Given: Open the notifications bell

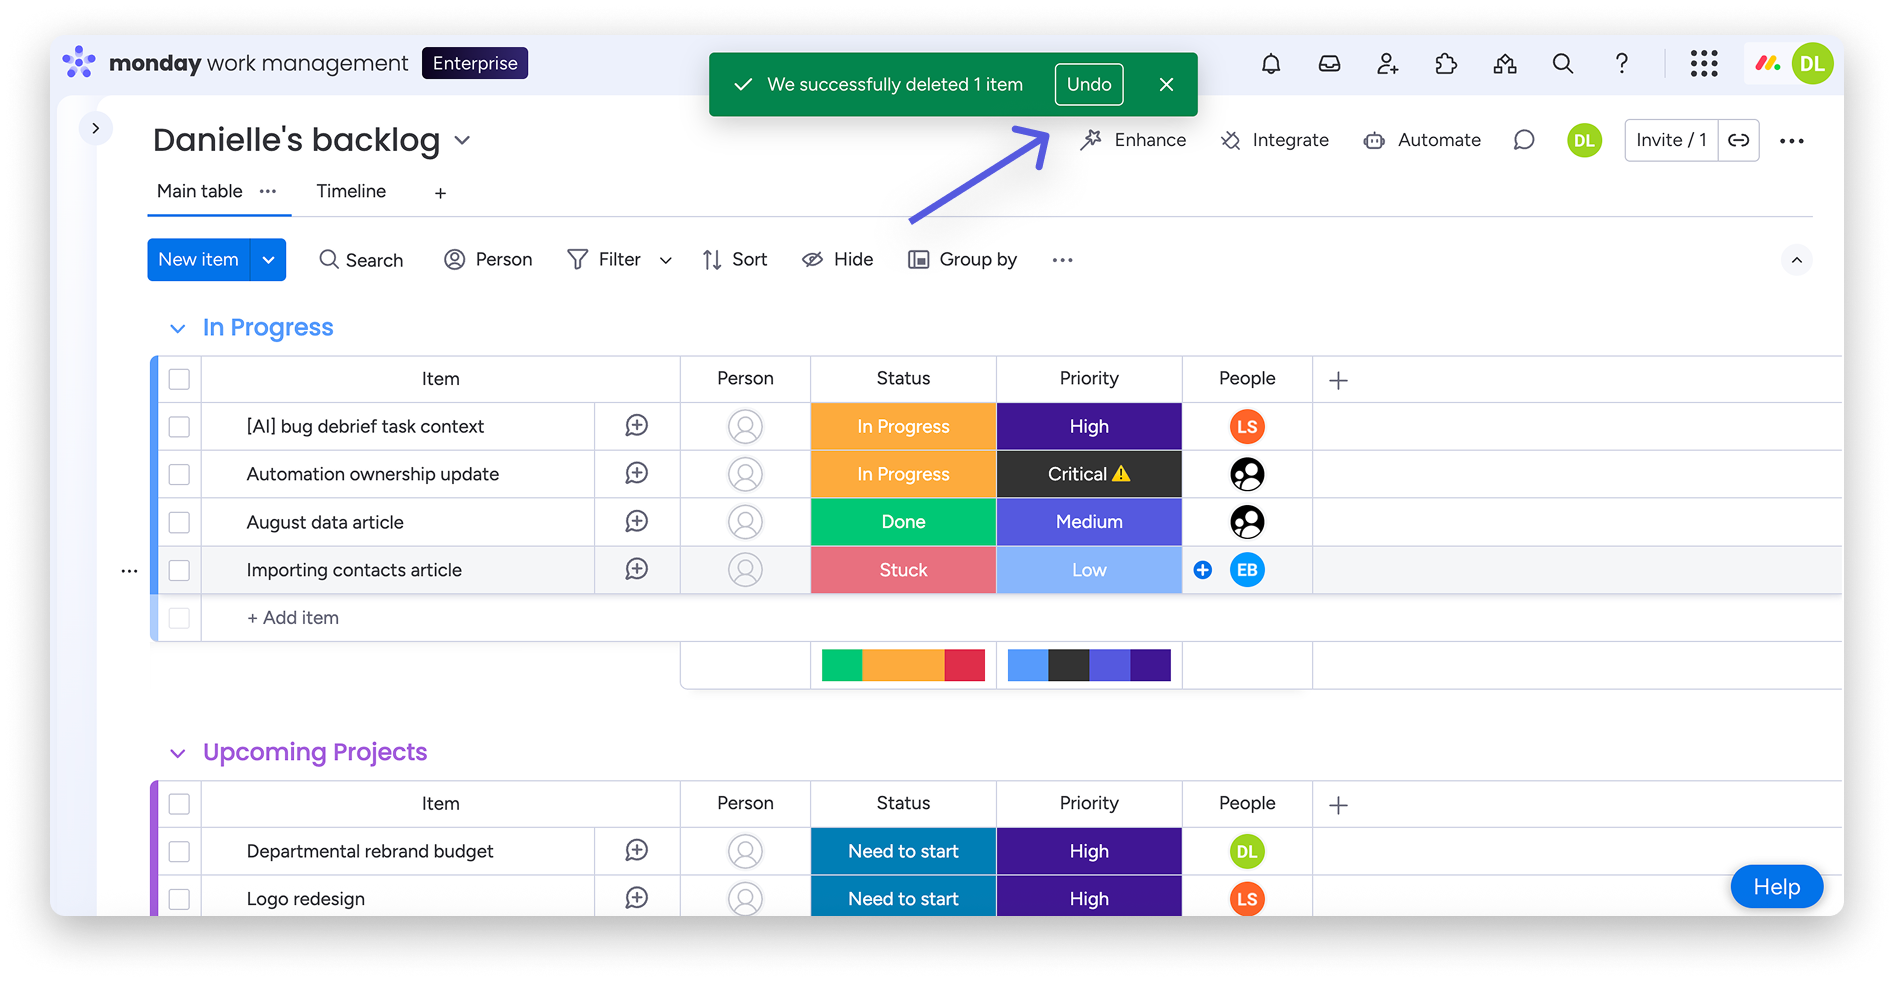Looking at the screenshot, I should point(1270,63).
